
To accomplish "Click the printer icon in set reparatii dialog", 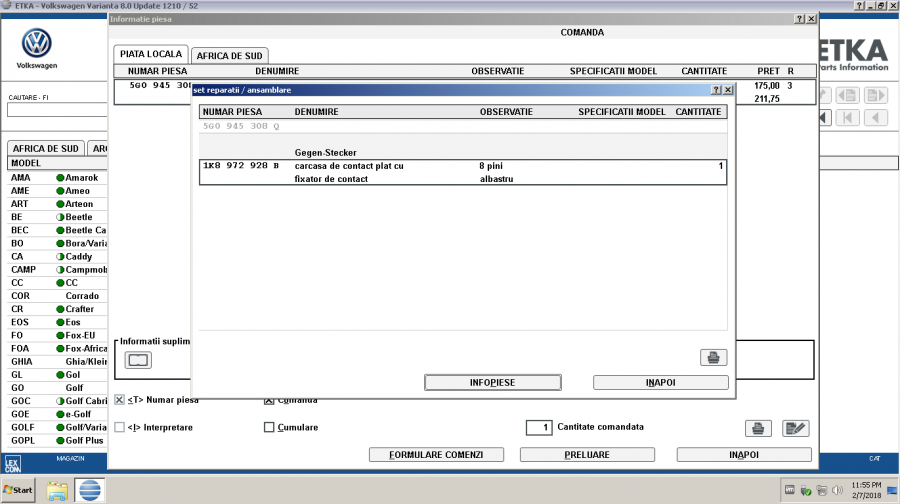I will click(x=713, y=357).
